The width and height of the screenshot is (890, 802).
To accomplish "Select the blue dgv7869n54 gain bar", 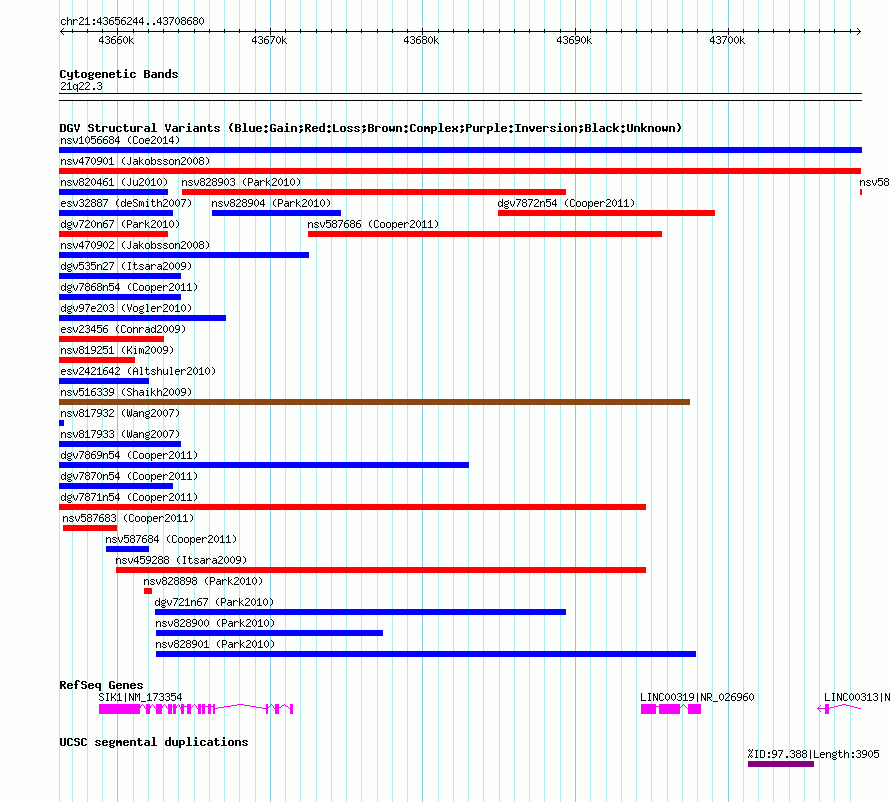I will pyautogui.click(x=264, y=465).
